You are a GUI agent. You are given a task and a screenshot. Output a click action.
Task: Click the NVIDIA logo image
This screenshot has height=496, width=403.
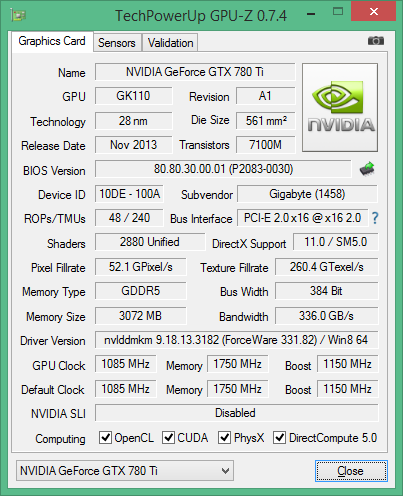tap(340, 108)
